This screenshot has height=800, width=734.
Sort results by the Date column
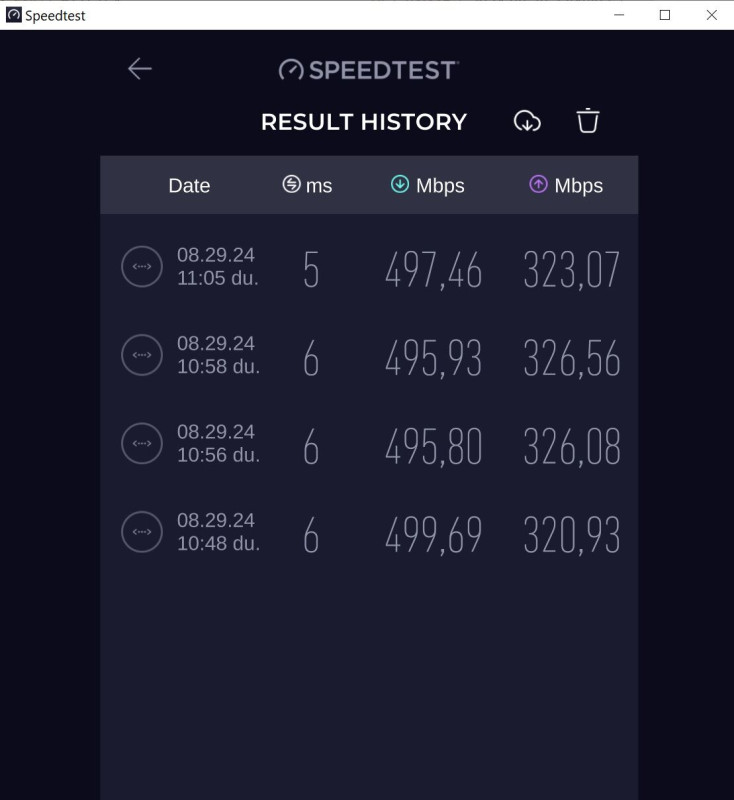click(x=189, y=185)
